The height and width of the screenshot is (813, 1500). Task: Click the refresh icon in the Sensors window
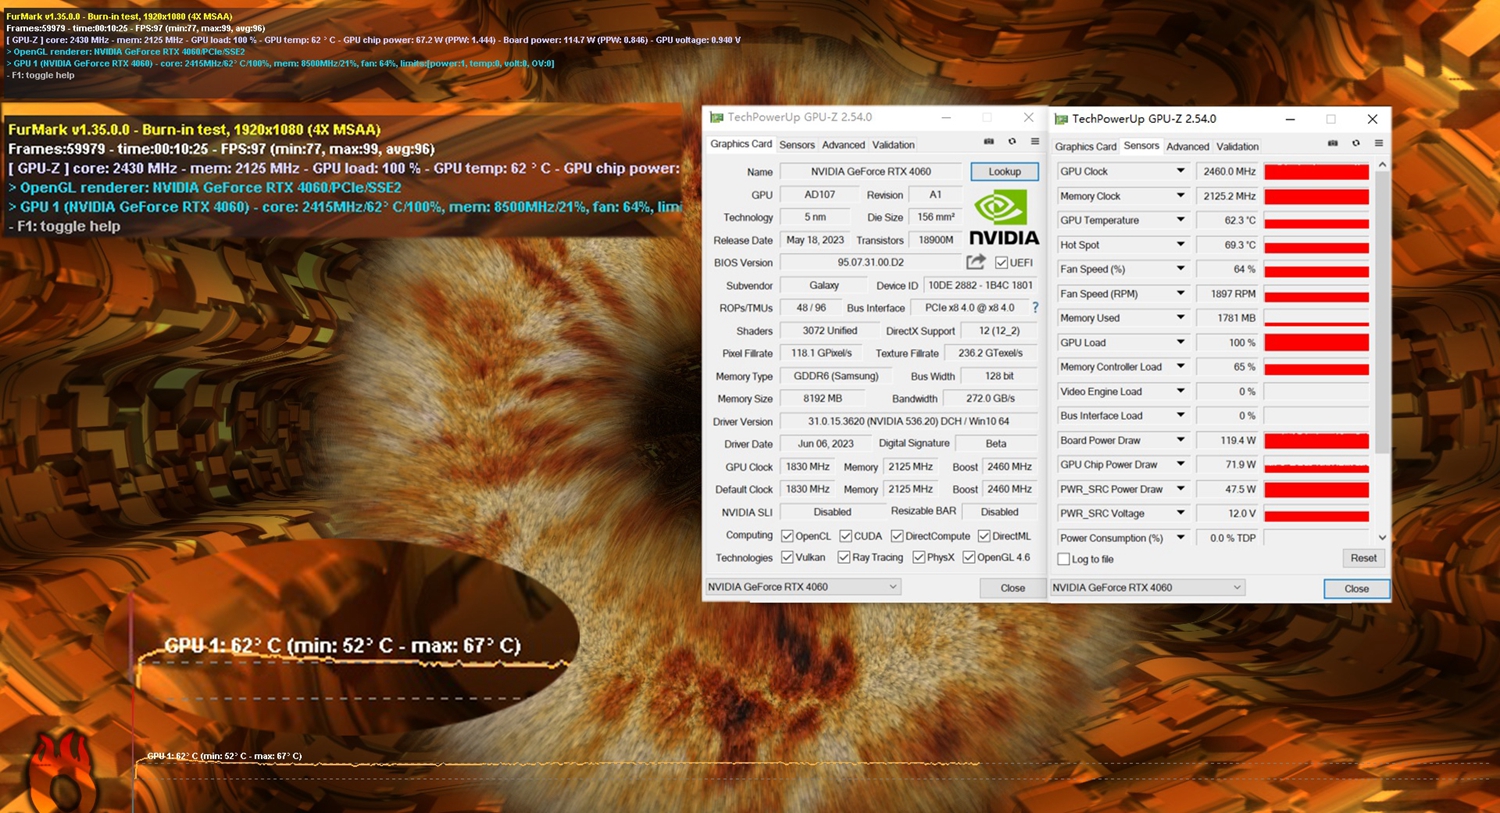[x=1355, y=144]
